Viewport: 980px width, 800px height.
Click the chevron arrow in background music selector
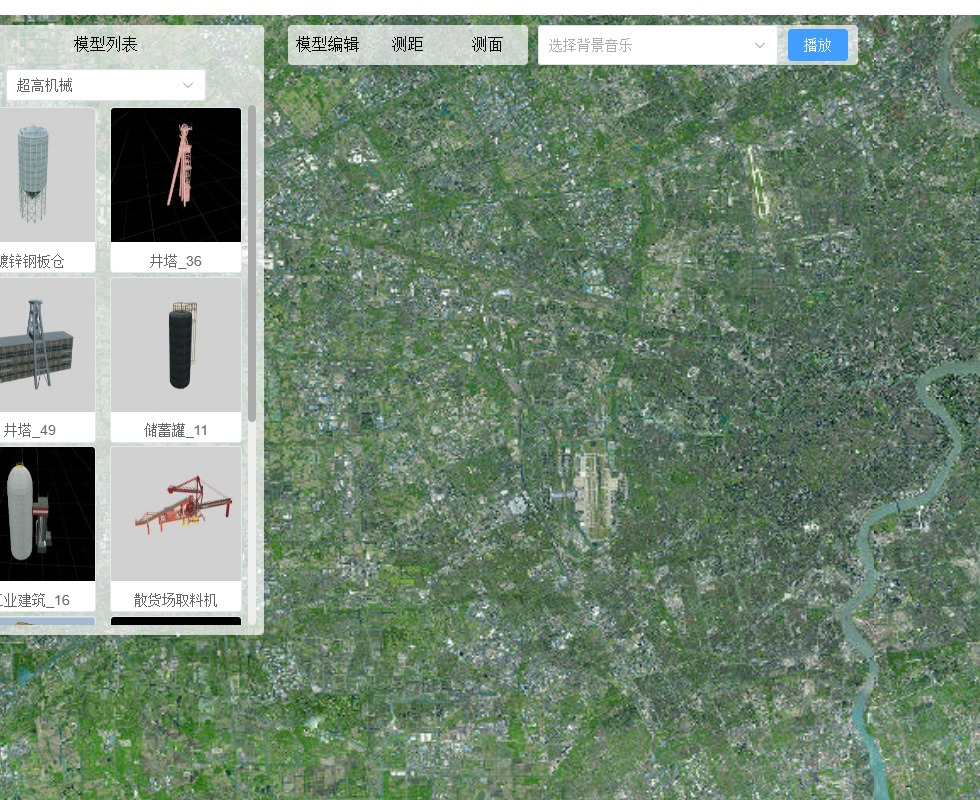(759, 45)
